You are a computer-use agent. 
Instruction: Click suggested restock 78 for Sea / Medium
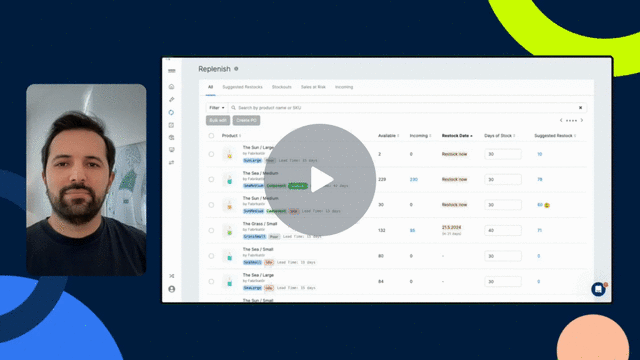pos(540,180)
